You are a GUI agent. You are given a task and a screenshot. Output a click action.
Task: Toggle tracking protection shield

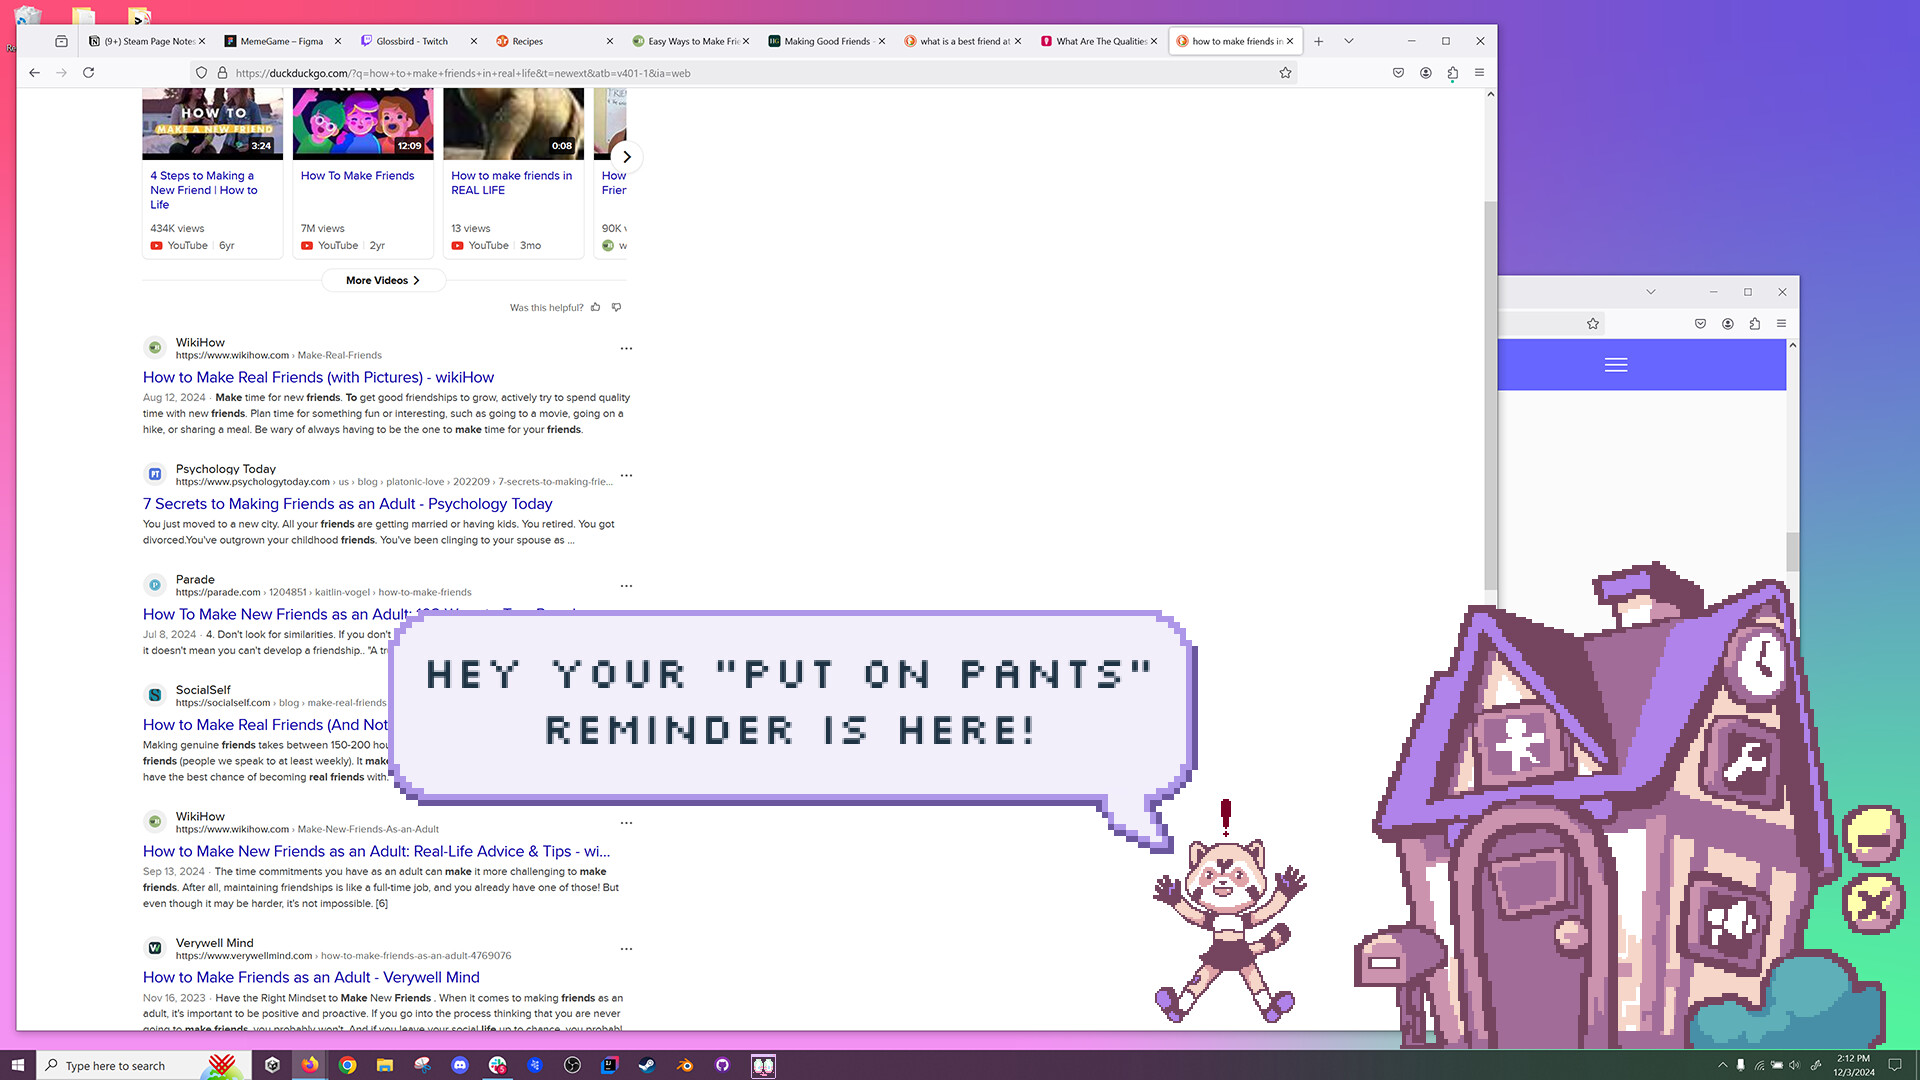201,72
